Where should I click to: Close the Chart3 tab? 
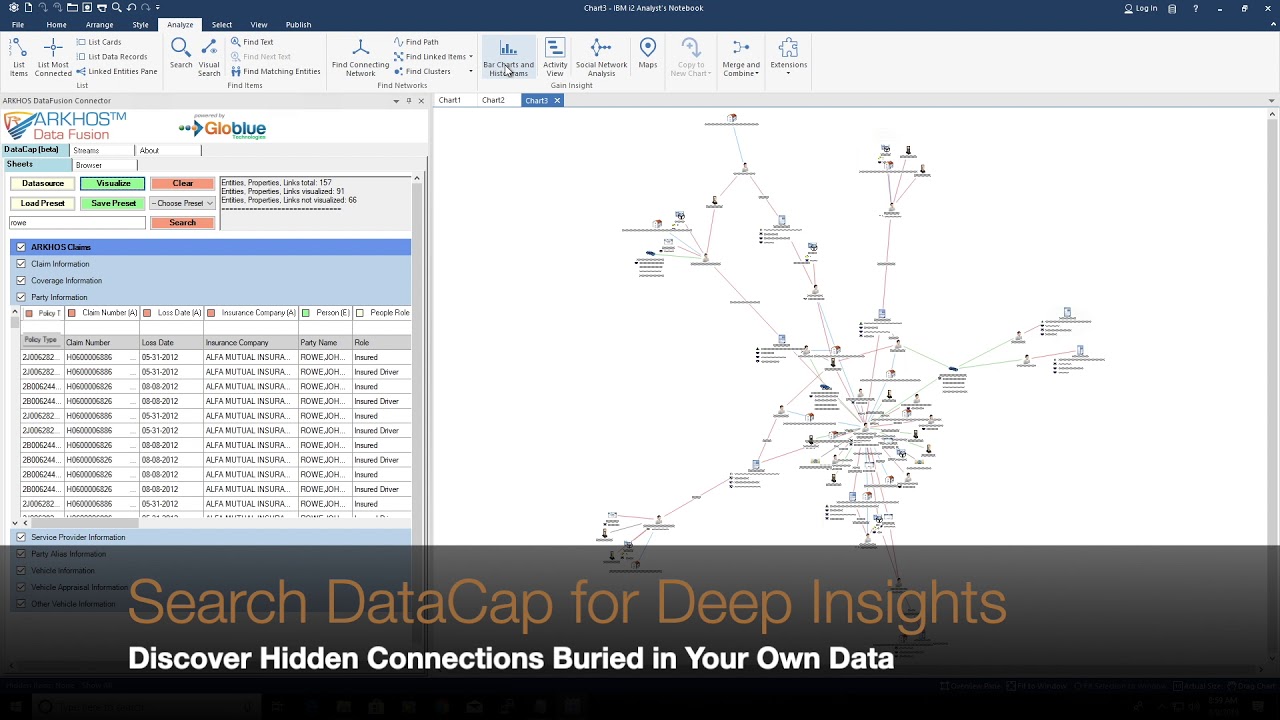click(x=557, y=100)
